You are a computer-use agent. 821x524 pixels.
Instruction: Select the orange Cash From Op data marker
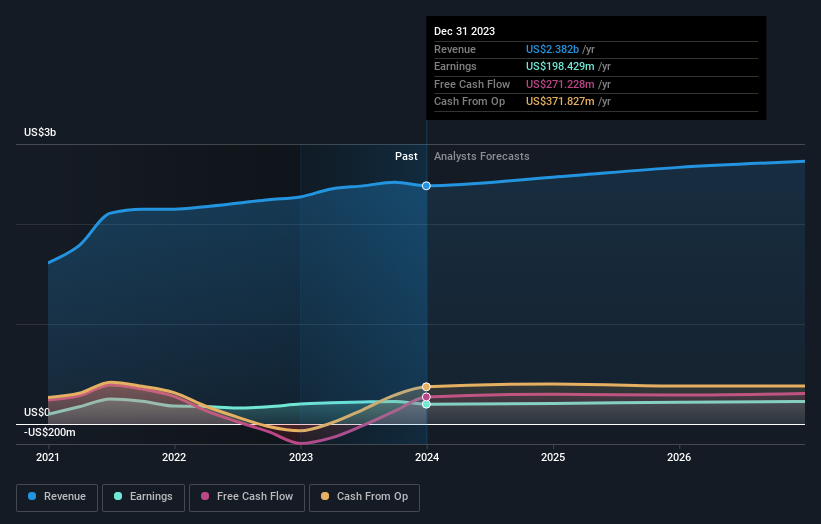pyautogui.click(x=426, y=387)
